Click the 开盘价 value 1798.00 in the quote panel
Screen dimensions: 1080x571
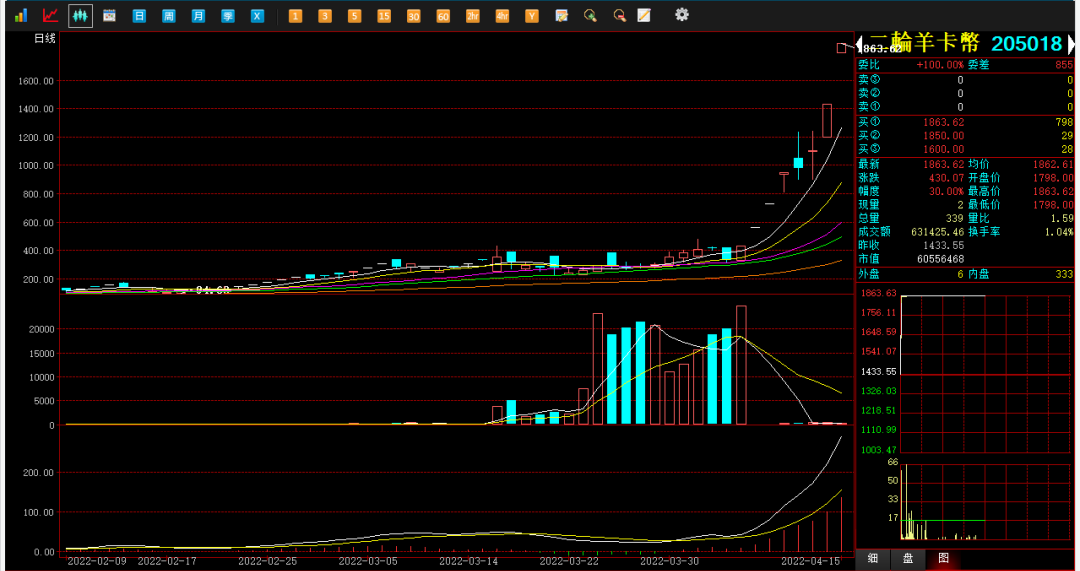(x=1053, y=177)
